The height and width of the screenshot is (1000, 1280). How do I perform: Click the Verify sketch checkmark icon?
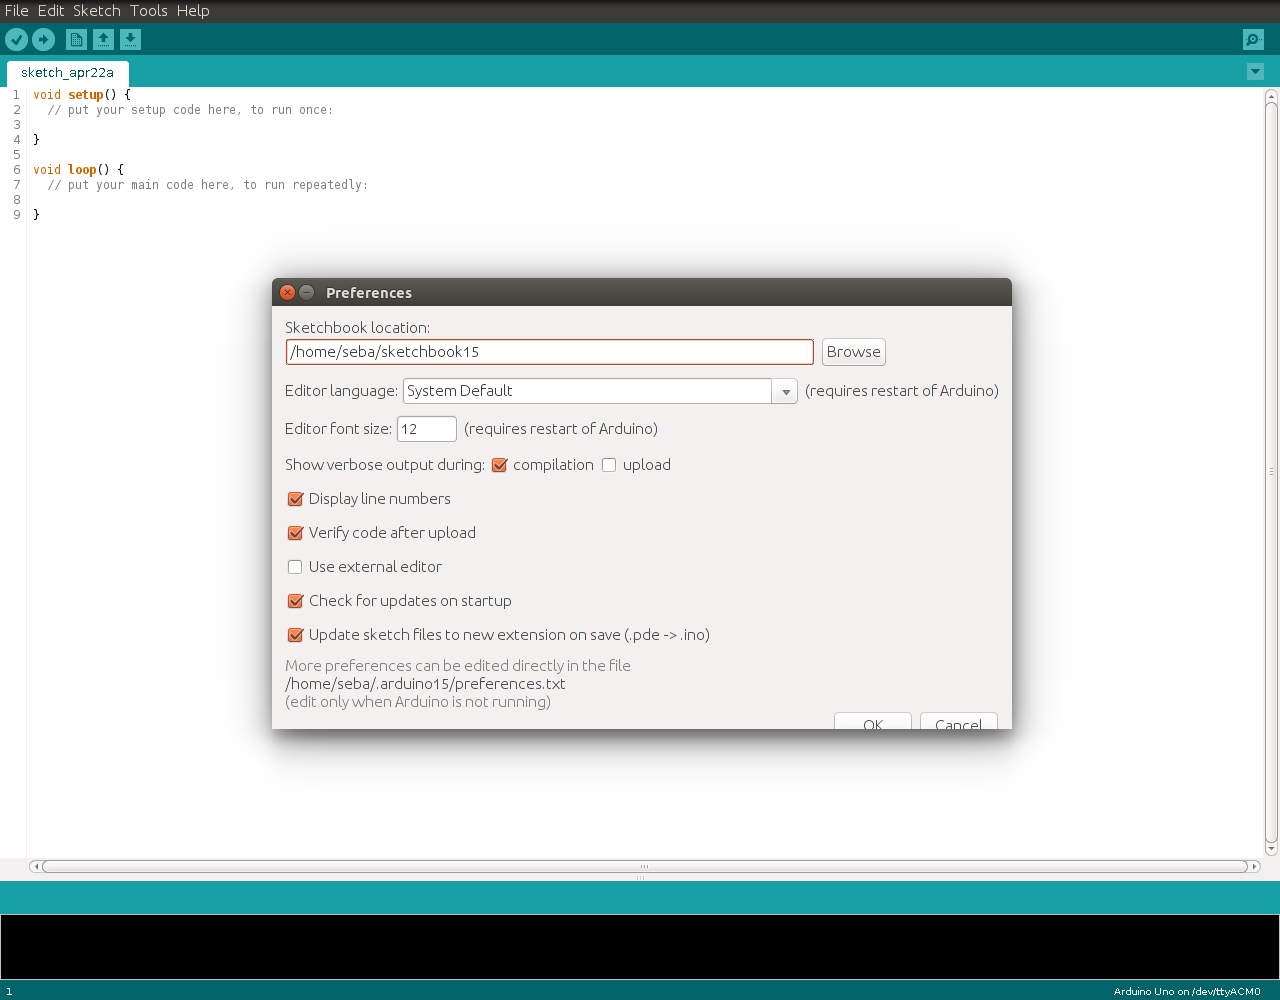[17, 40]
